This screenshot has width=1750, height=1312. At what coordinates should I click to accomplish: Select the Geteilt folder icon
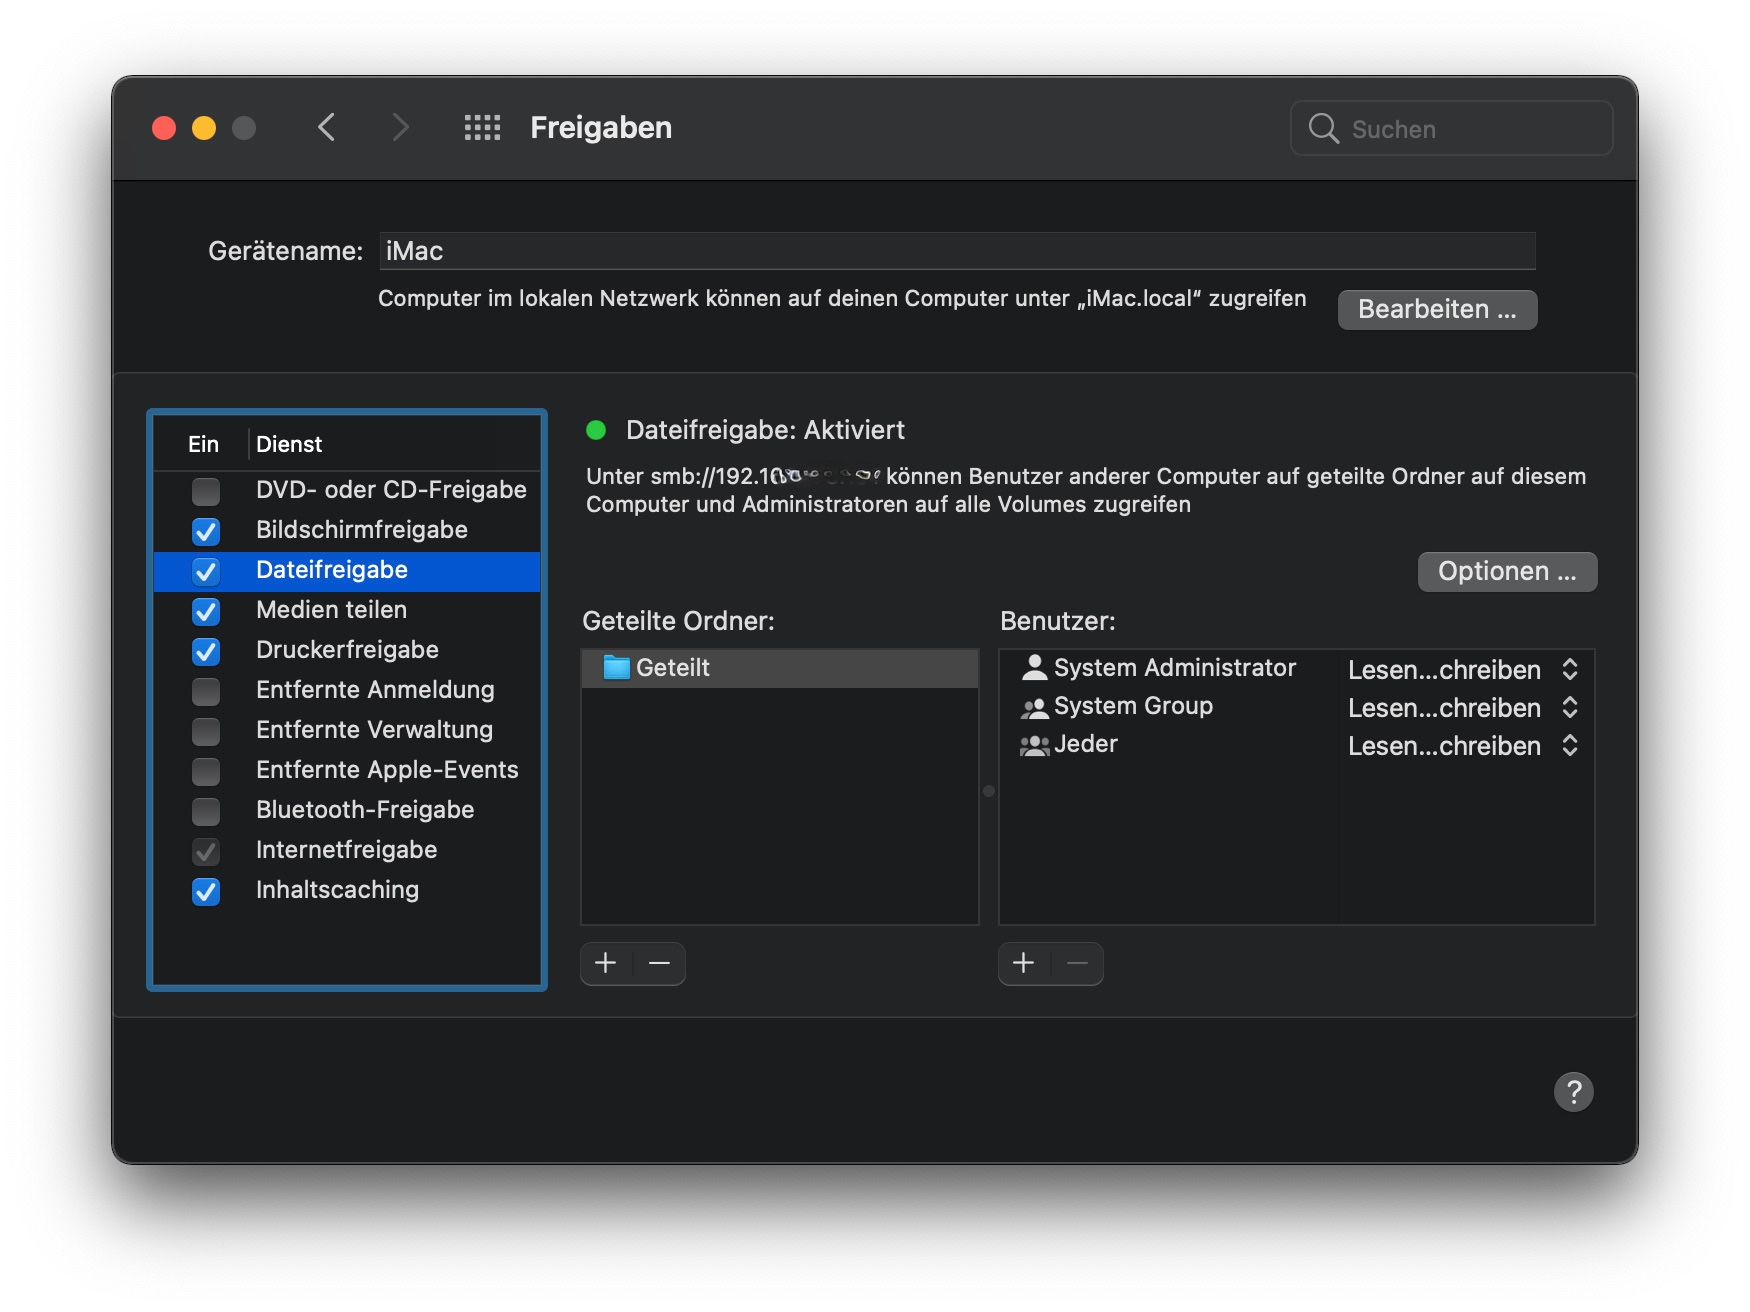(617, 668)
